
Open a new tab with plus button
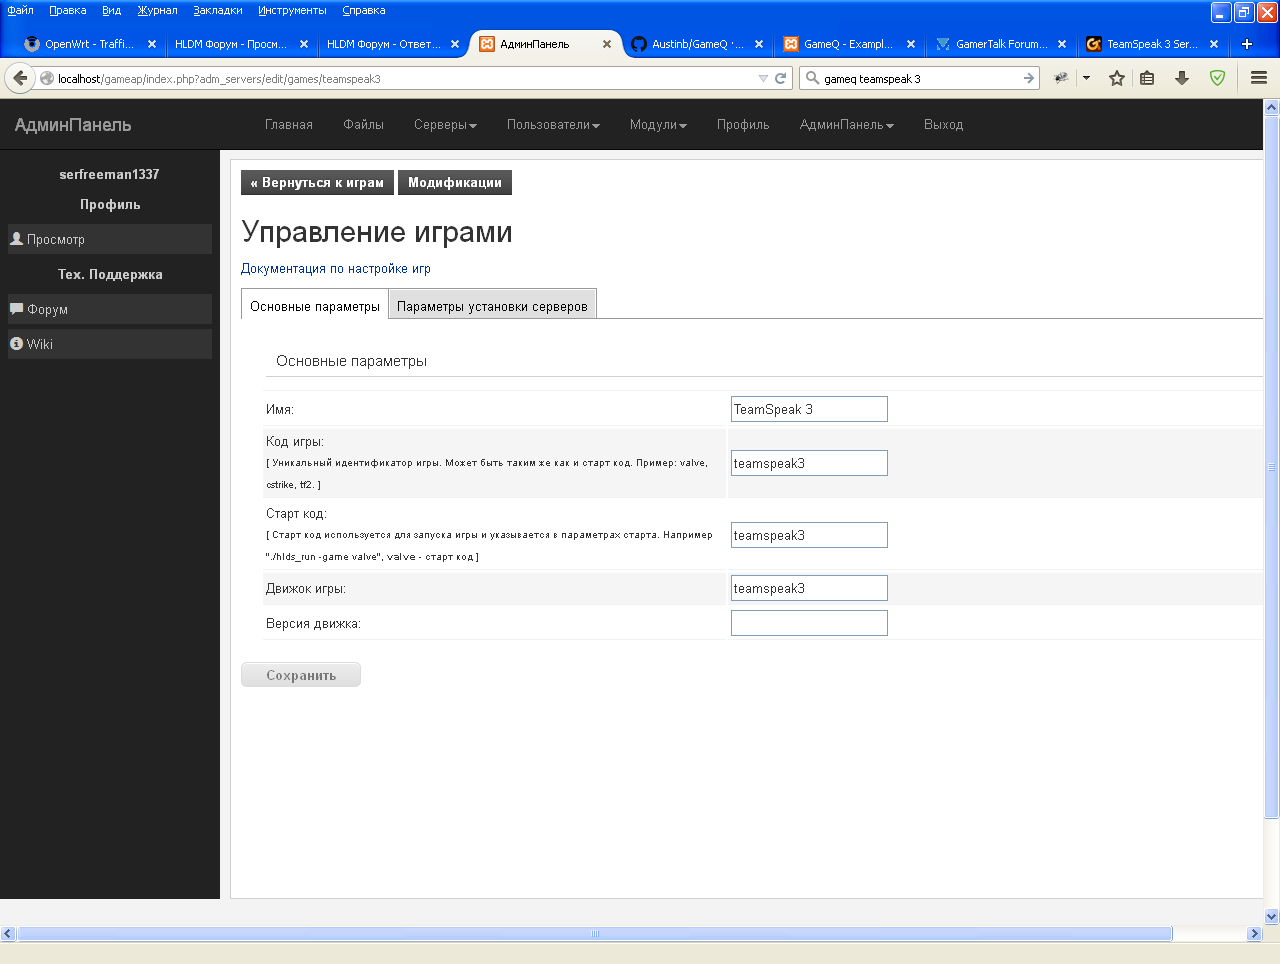click(1247, 44)
